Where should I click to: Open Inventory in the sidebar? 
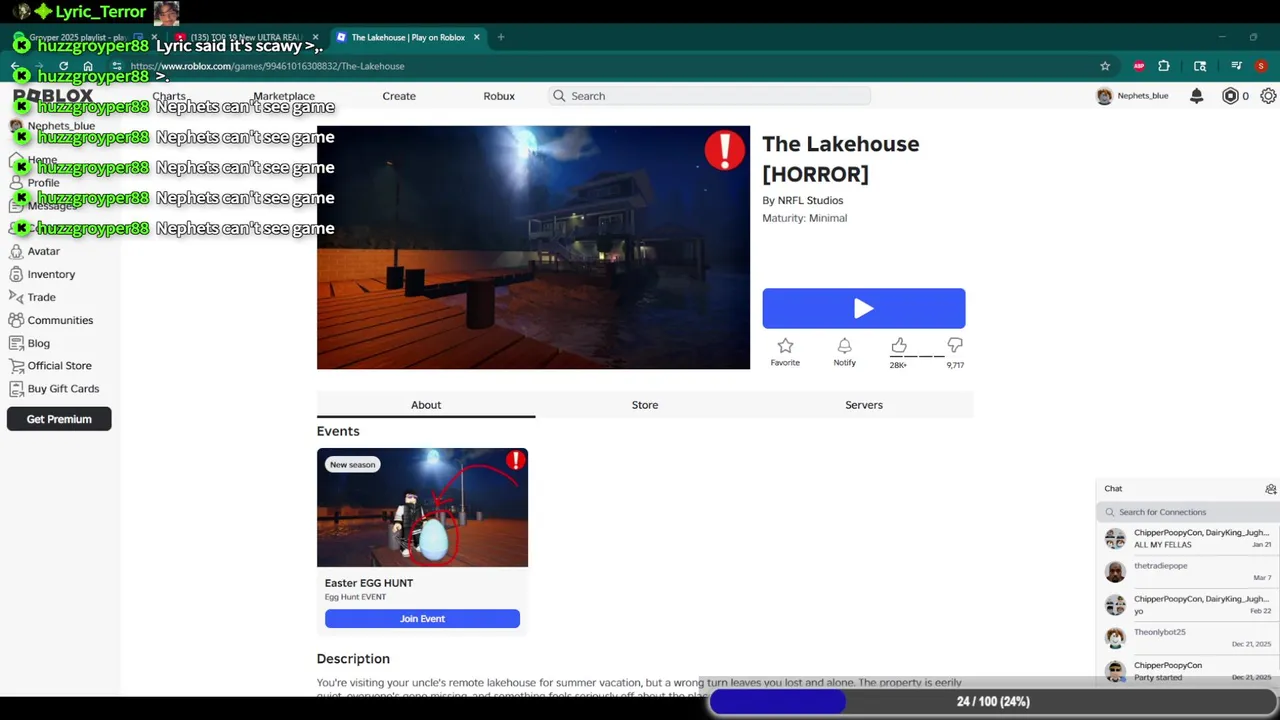coord(42,274)
